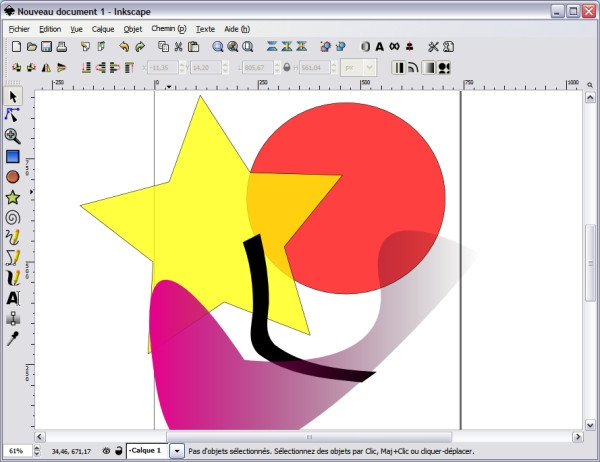Image resolution: width=600 pixels, height=462 pixels.
Task: Select the Zoom magnifier tool
Action: pyautogui.click(x=12, y=135)
